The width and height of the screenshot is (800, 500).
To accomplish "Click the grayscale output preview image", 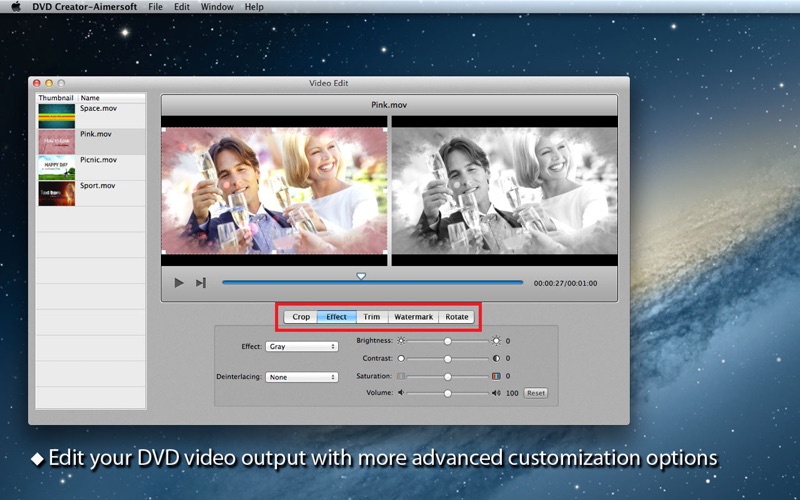I will (x=505, y=191).
